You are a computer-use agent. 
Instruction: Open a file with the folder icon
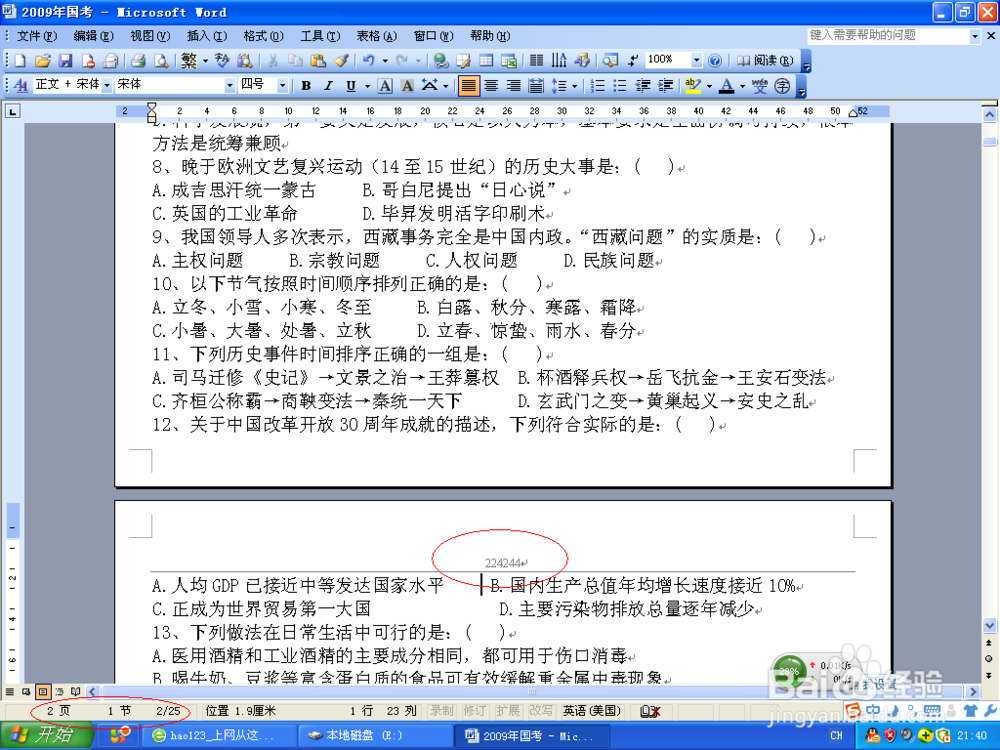coord(43,61)
